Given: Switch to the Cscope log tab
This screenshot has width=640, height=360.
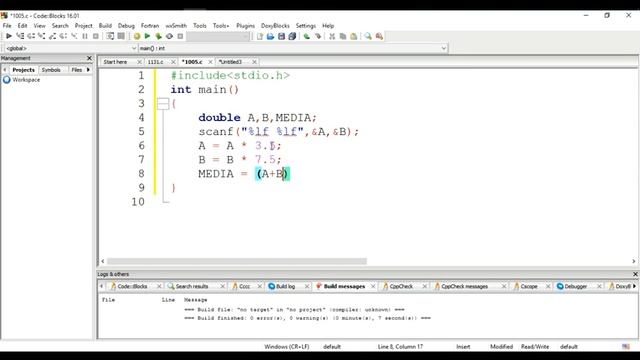Looking at the screenshot, I should tap(529, 287).
